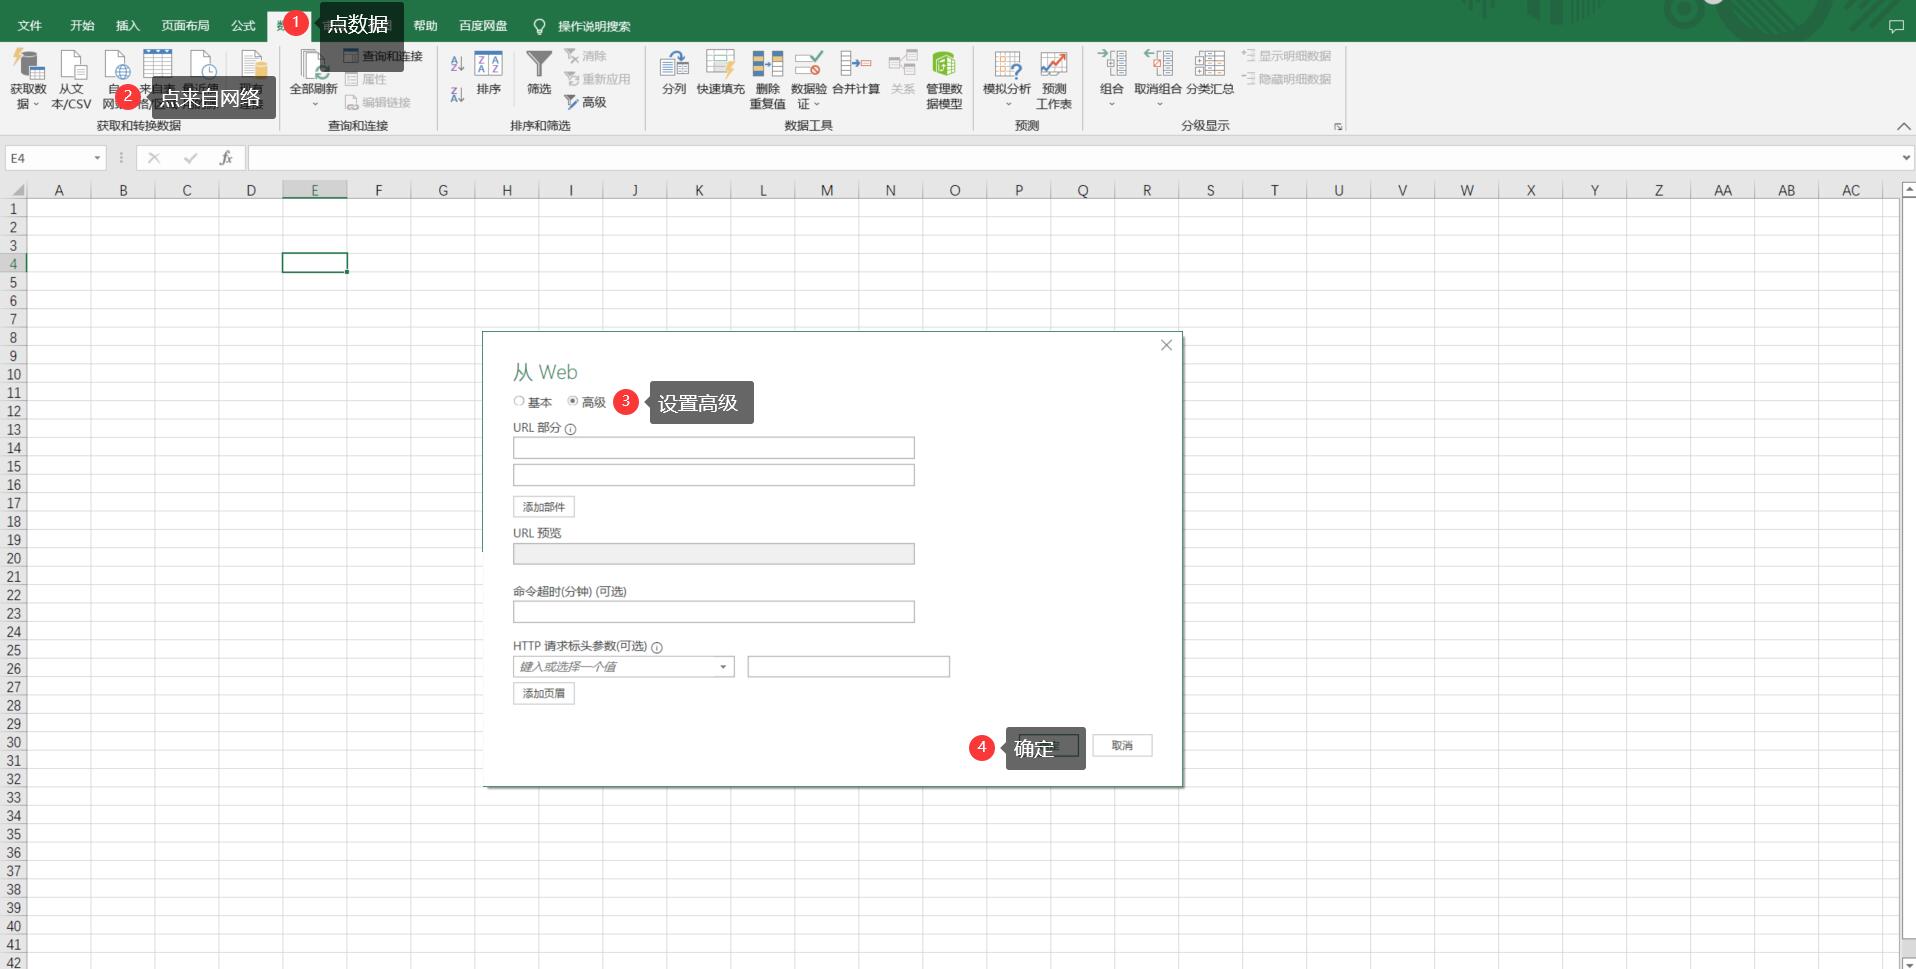Open the HTTP header 键入或选择一个值 dropdown
1916x969 pixels.
723,667
